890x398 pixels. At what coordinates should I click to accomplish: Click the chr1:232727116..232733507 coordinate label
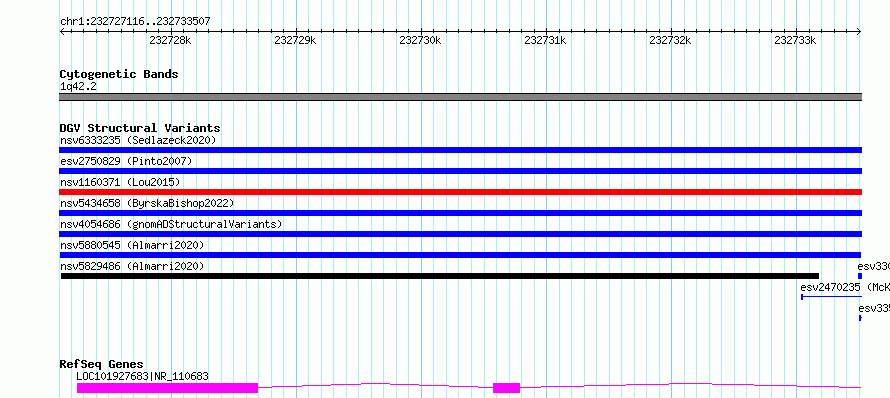pyautogui.click(x=135, y=21)
